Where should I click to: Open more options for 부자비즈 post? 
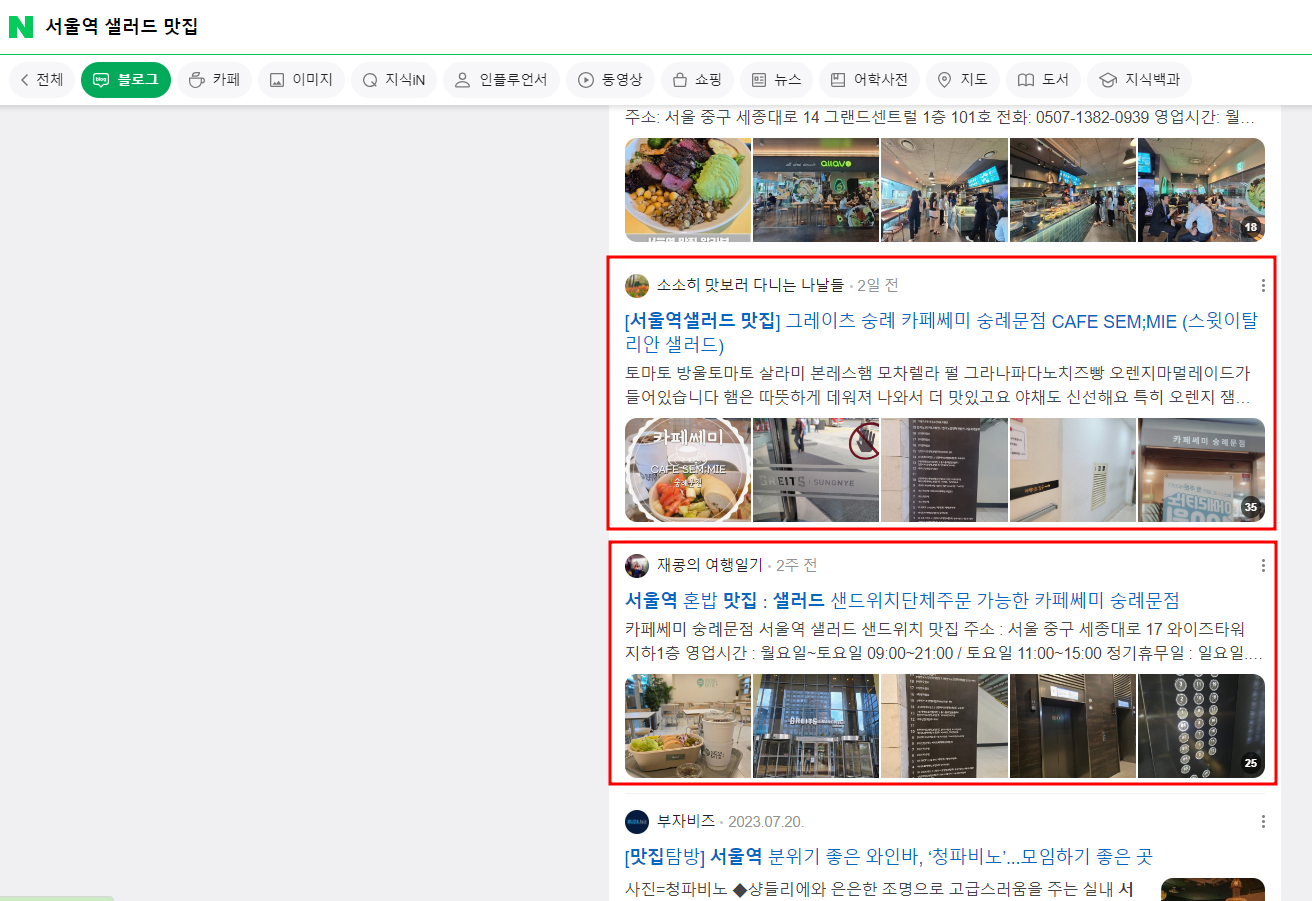pos(1263,822)
